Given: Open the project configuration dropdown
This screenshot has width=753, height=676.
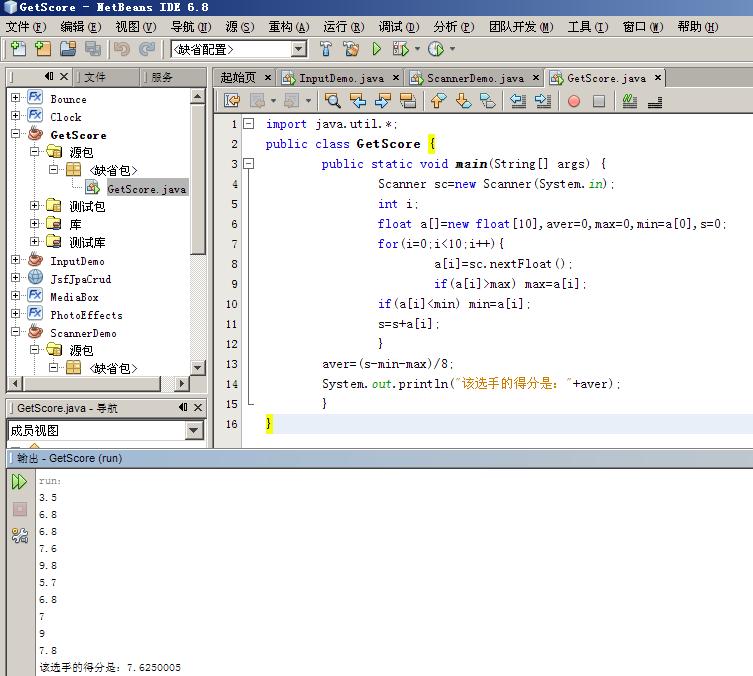Looking at the screenshot, I should tap(299, 49).
